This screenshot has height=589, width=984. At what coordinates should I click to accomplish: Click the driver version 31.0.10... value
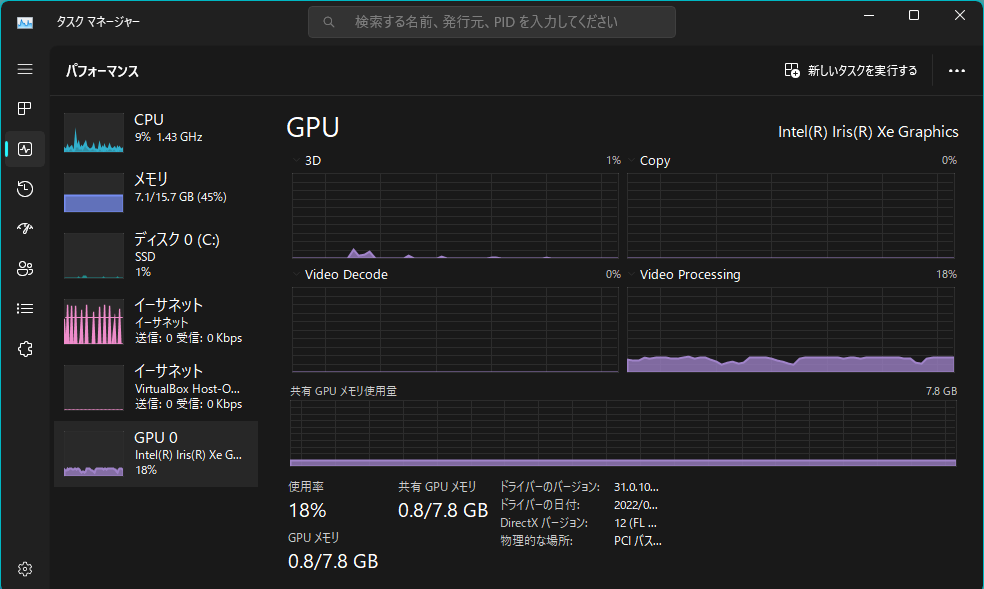click(x=636, y=487)
